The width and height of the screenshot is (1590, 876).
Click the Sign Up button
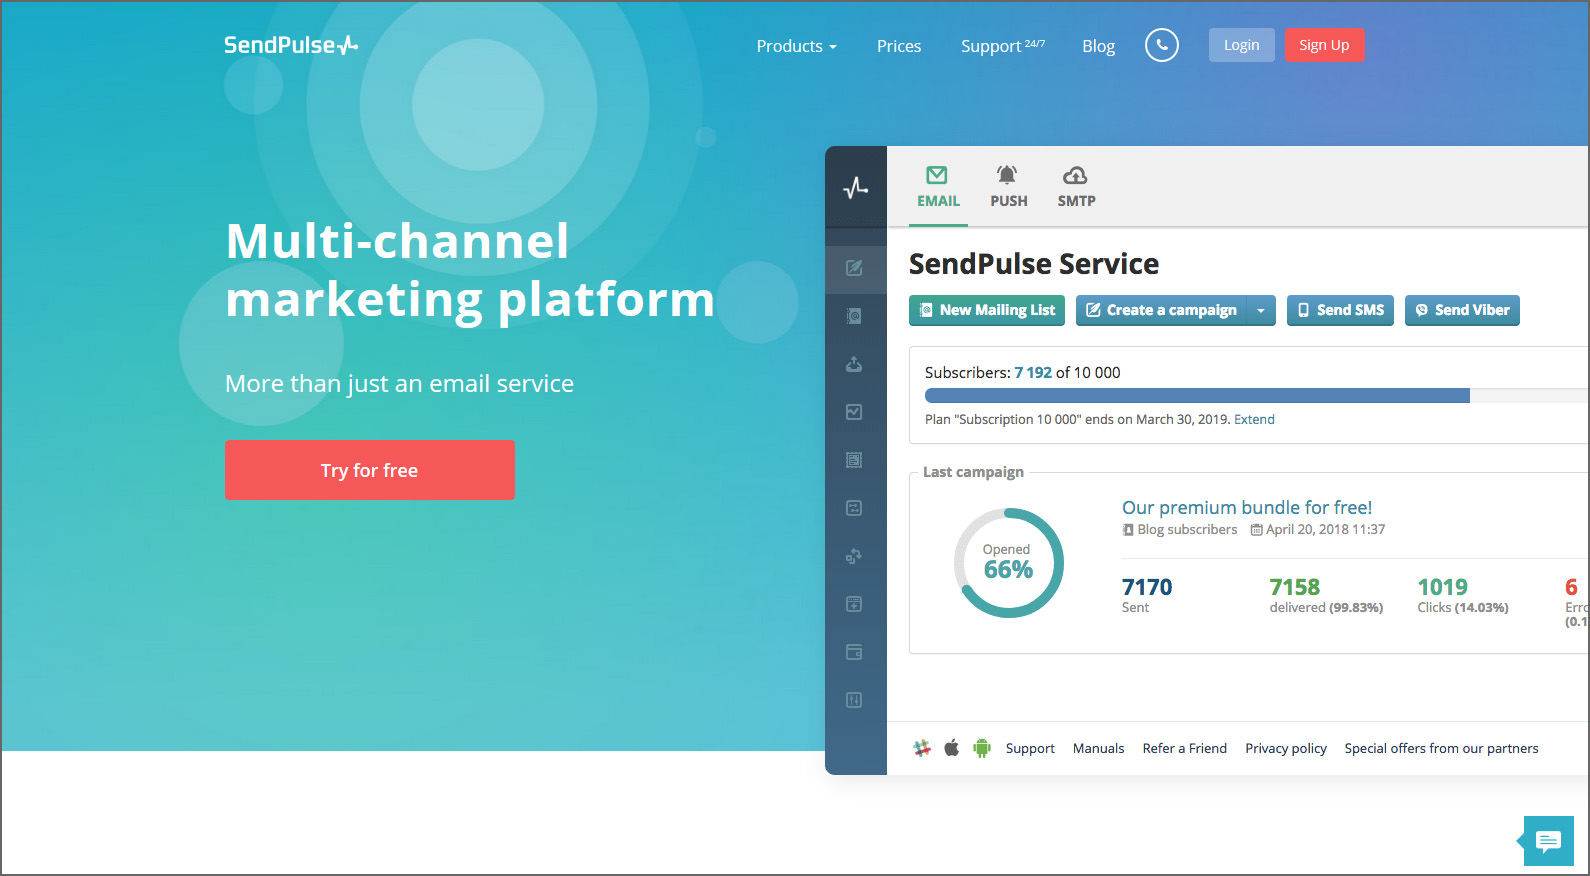tap(1324, 45)
